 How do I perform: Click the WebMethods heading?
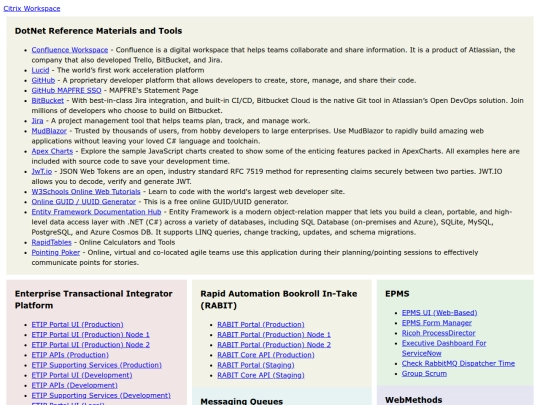click(x=414, y=400)
